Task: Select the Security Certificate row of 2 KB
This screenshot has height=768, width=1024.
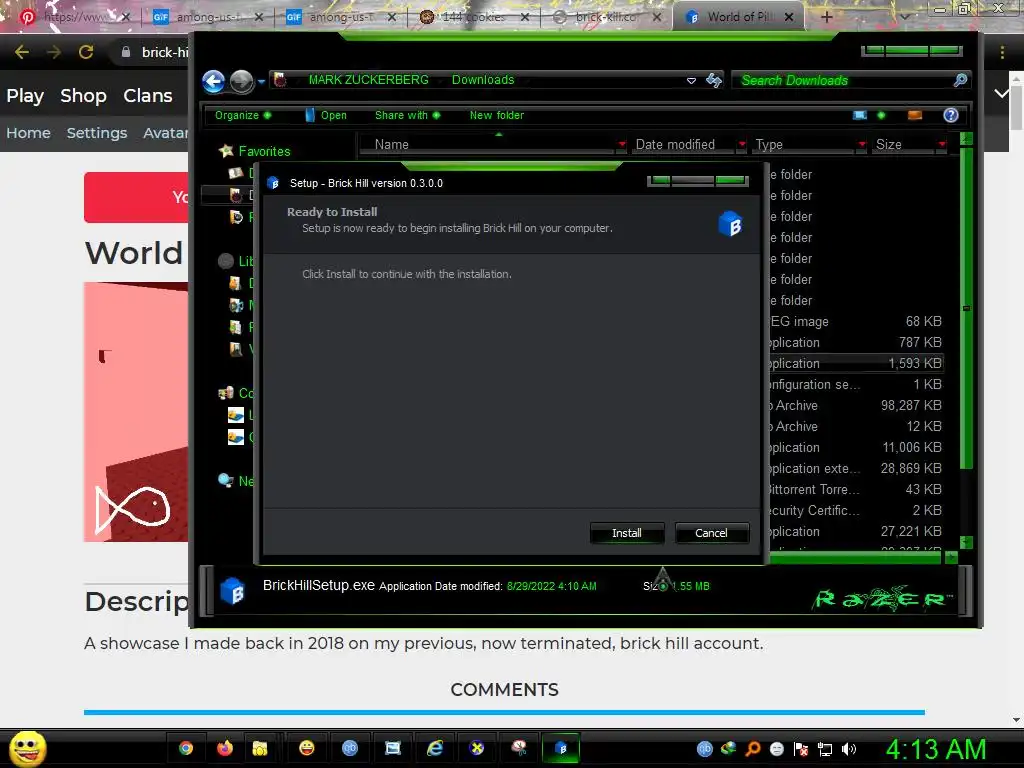Action: 856,510
